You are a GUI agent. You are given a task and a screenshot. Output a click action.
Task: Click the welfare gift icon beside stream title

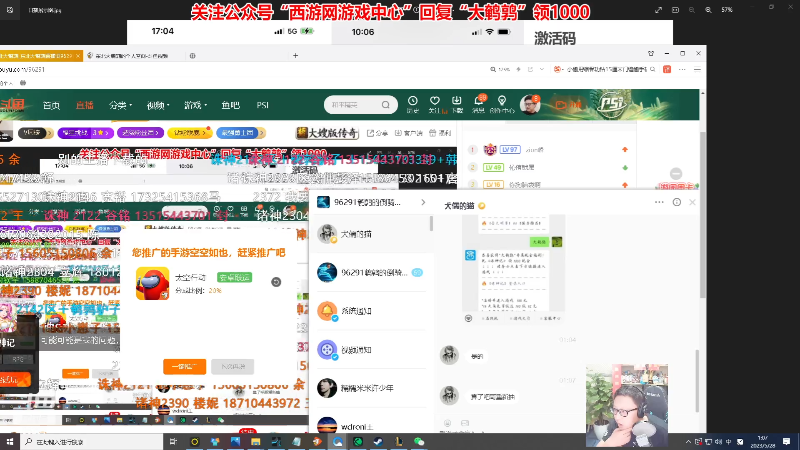coord(440,133)
